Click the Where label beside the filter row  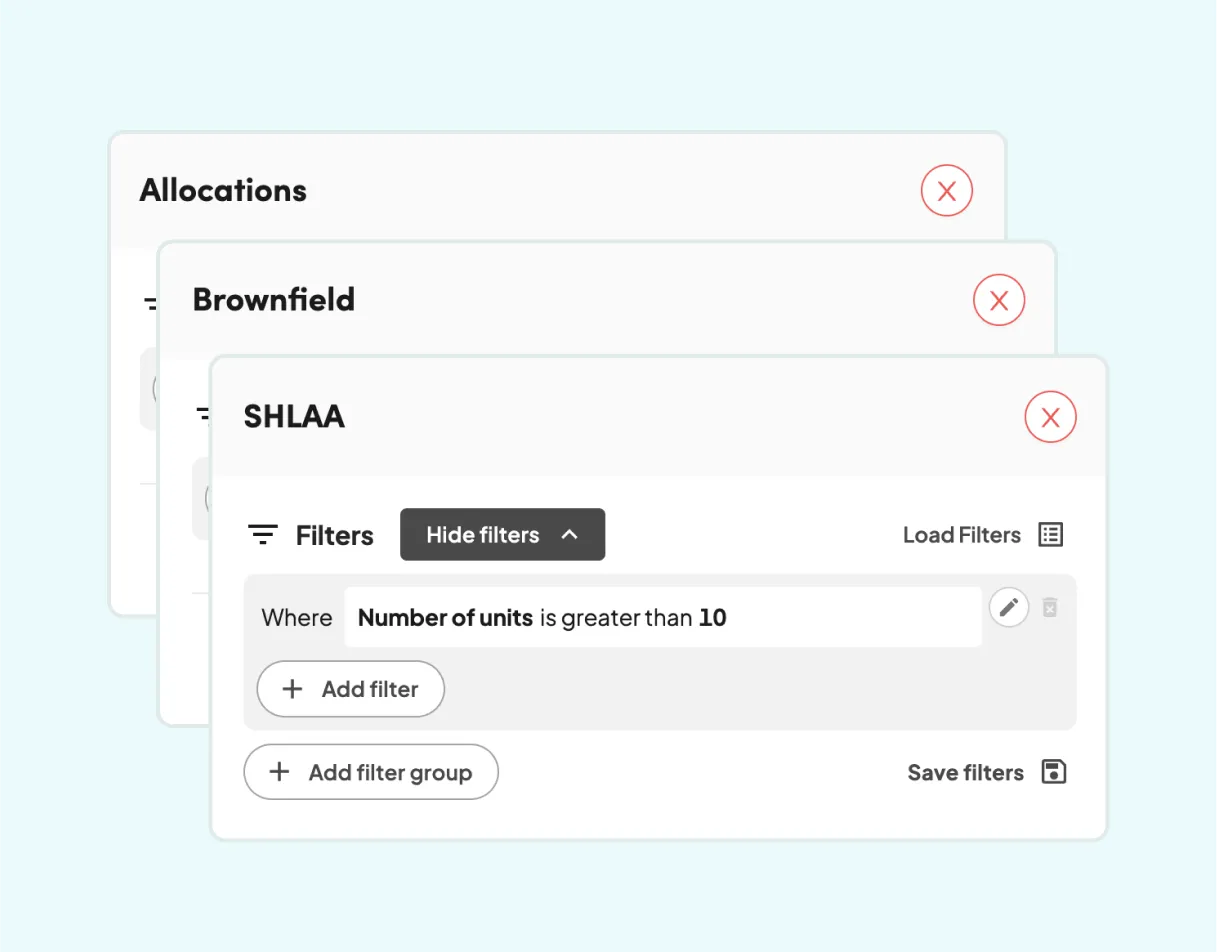pyautogui.click(x=296, y=617)
